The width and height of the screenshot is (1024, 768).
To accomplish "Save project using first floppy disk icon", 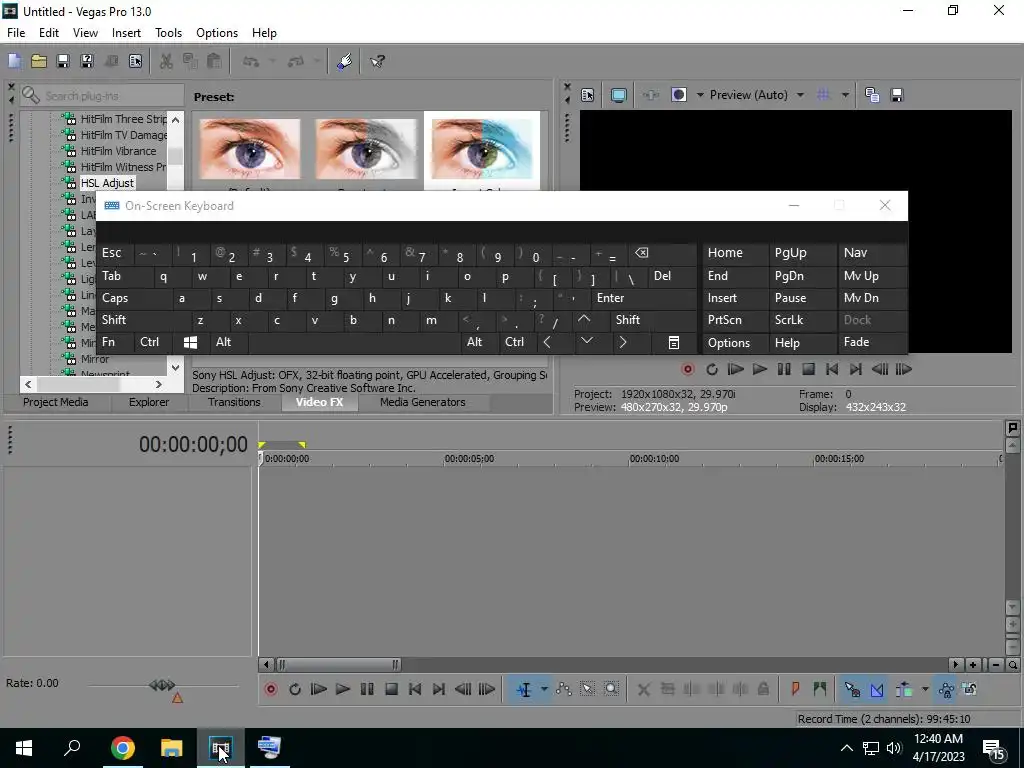I will 63,61.
